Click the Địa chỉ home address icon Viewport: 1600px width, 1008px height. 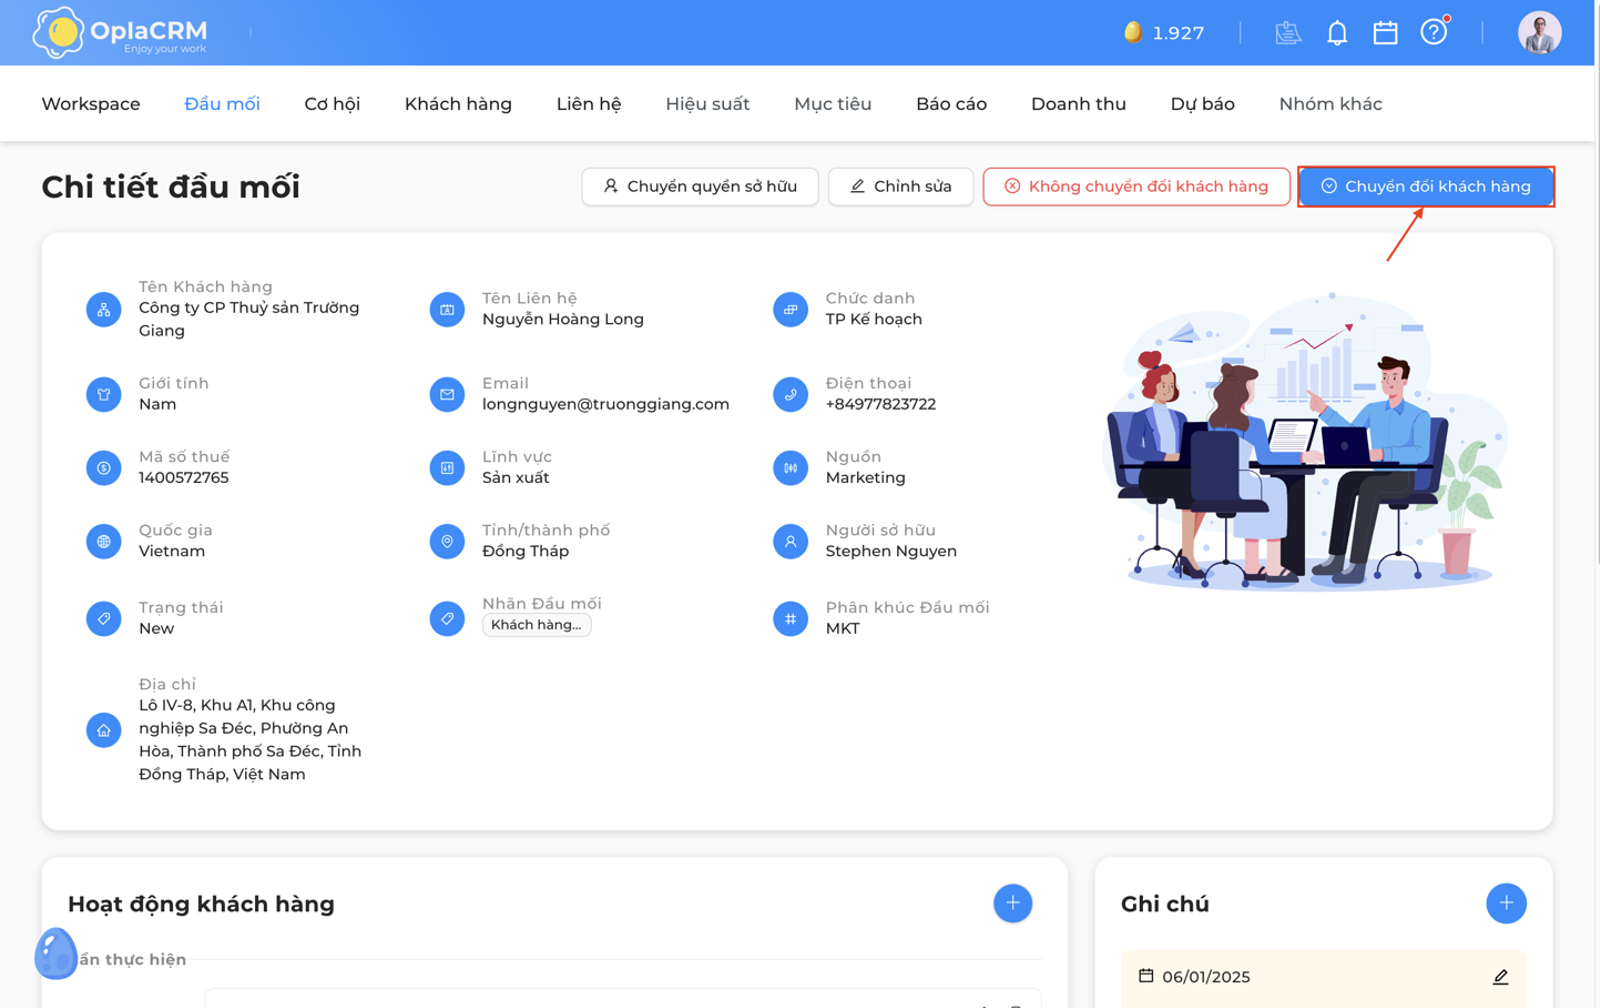tap(104, 730)
